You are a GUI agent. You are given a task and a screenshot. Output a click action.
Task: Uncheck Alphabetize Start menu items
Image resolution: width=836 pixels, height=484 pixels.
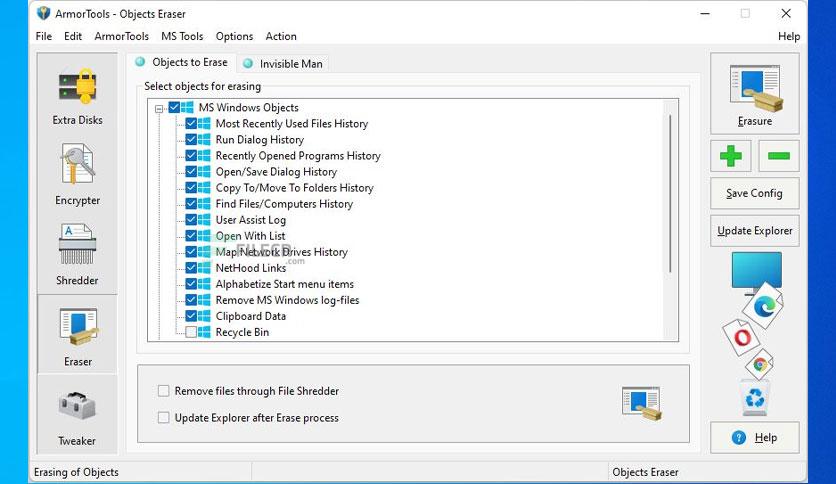pyautogui.click(x=191, y=284)
